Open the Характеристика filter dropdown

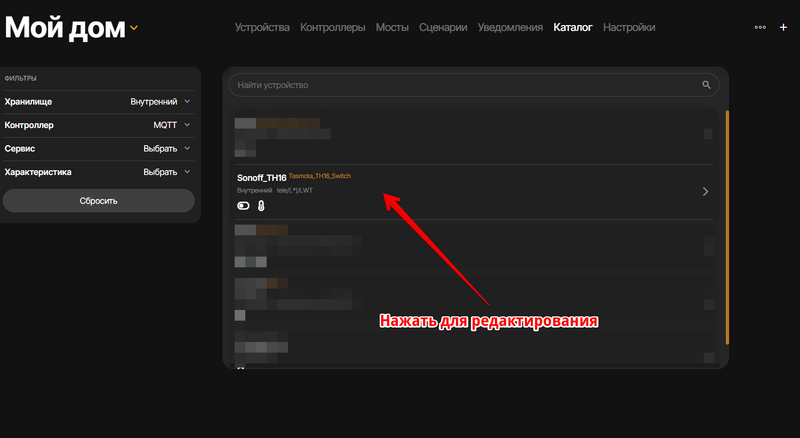[166, 172]
